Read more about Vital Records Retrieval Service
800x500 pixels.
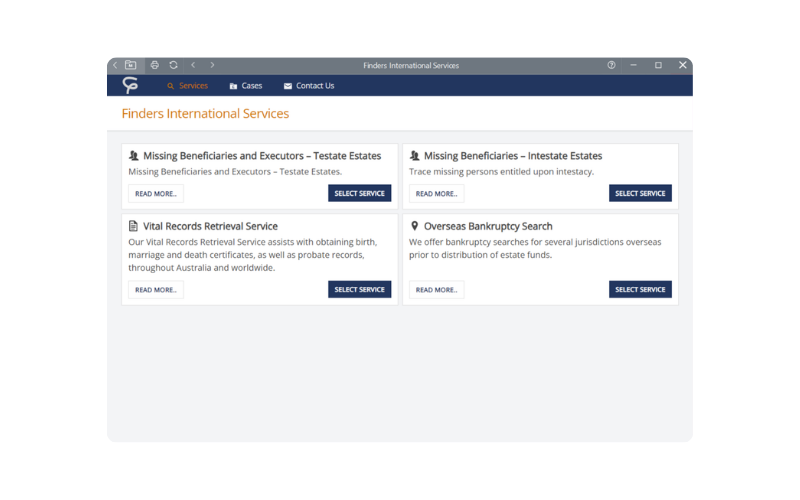click(156, 290)
